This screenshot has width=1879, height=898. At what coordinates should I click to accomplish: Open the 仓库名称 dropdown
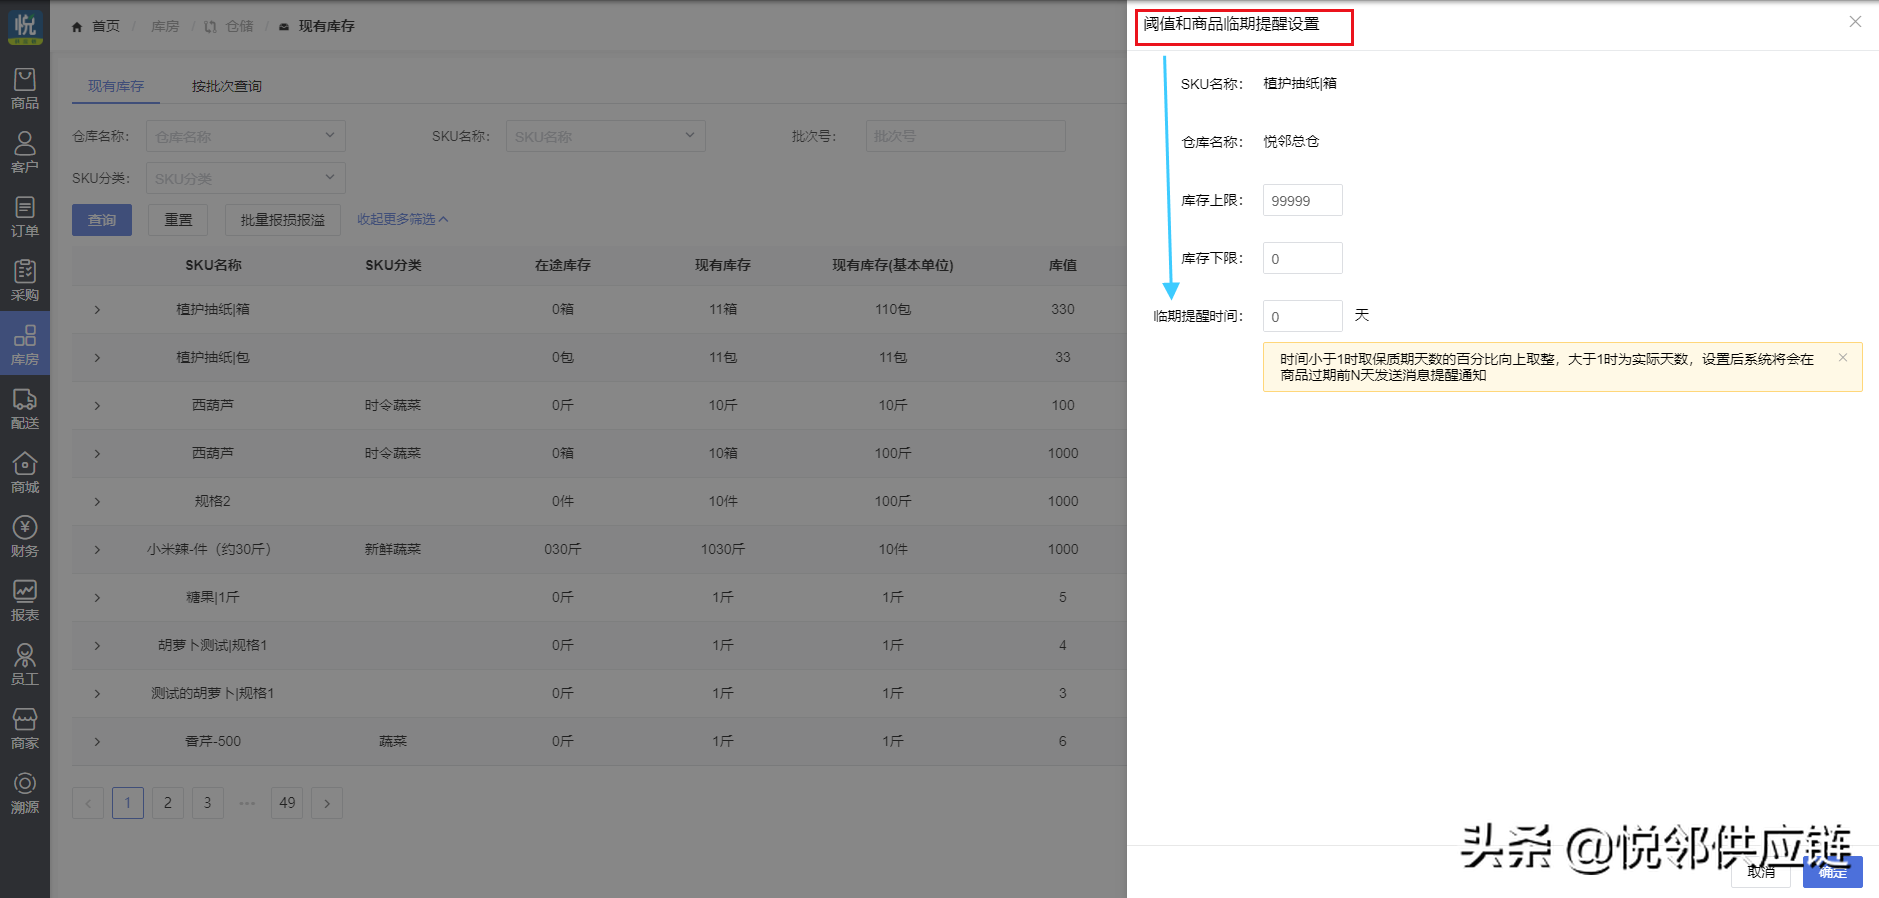tap(246, 136)
